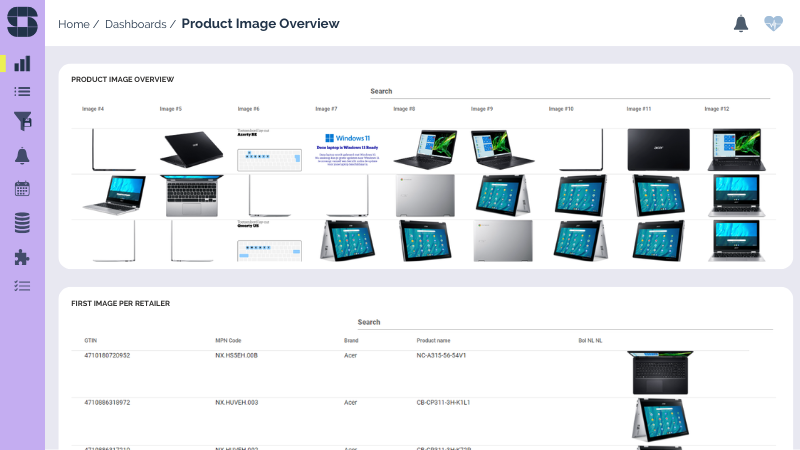Open the calendar icon in sidebar
This screenshot has height=450, width=800.
22,188
